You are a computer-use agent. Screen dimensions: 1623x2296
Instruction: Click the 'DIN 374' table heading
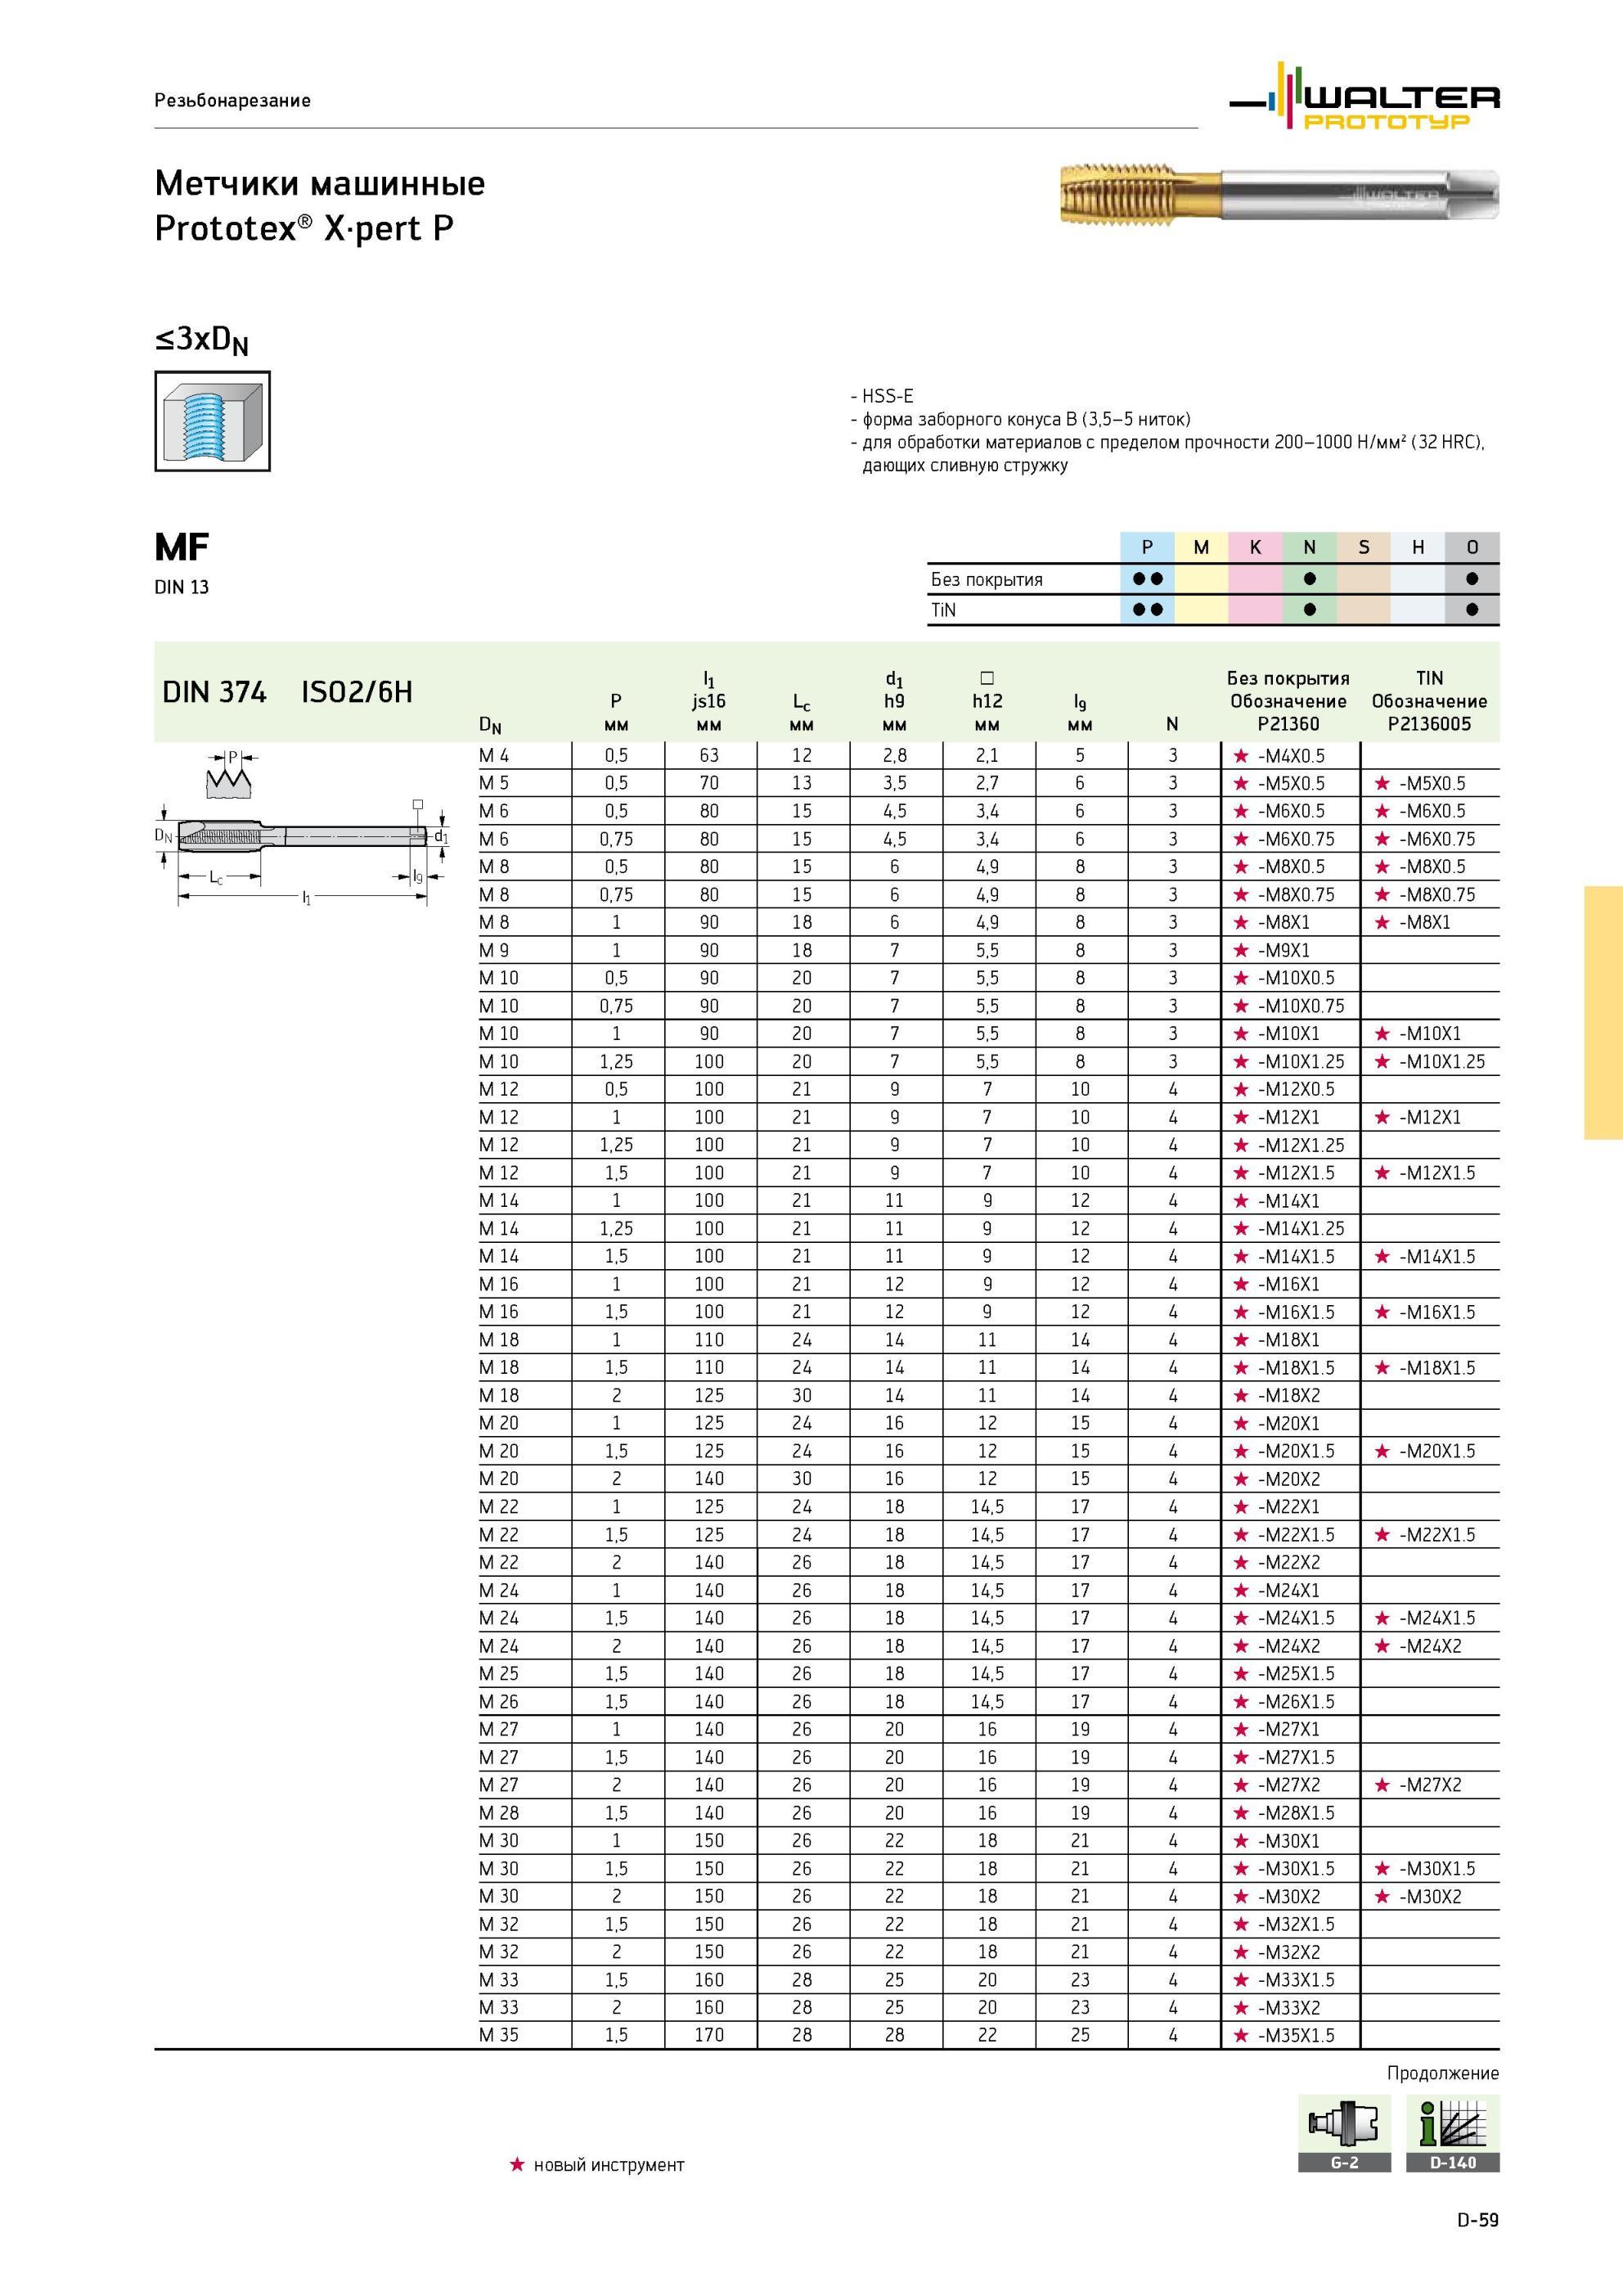[214, 692]
